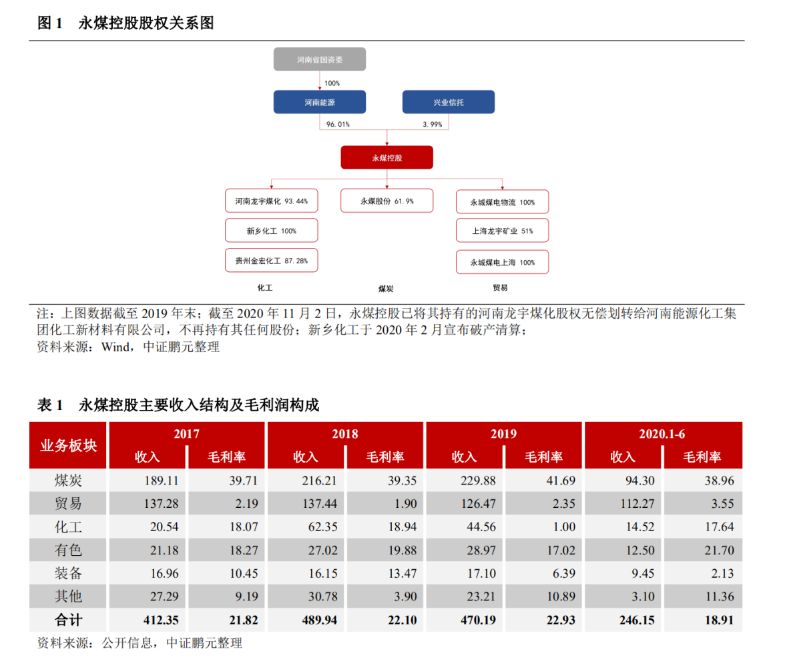Click the 126.47 cell
804x667 pixels.
[x=464, y=503]
